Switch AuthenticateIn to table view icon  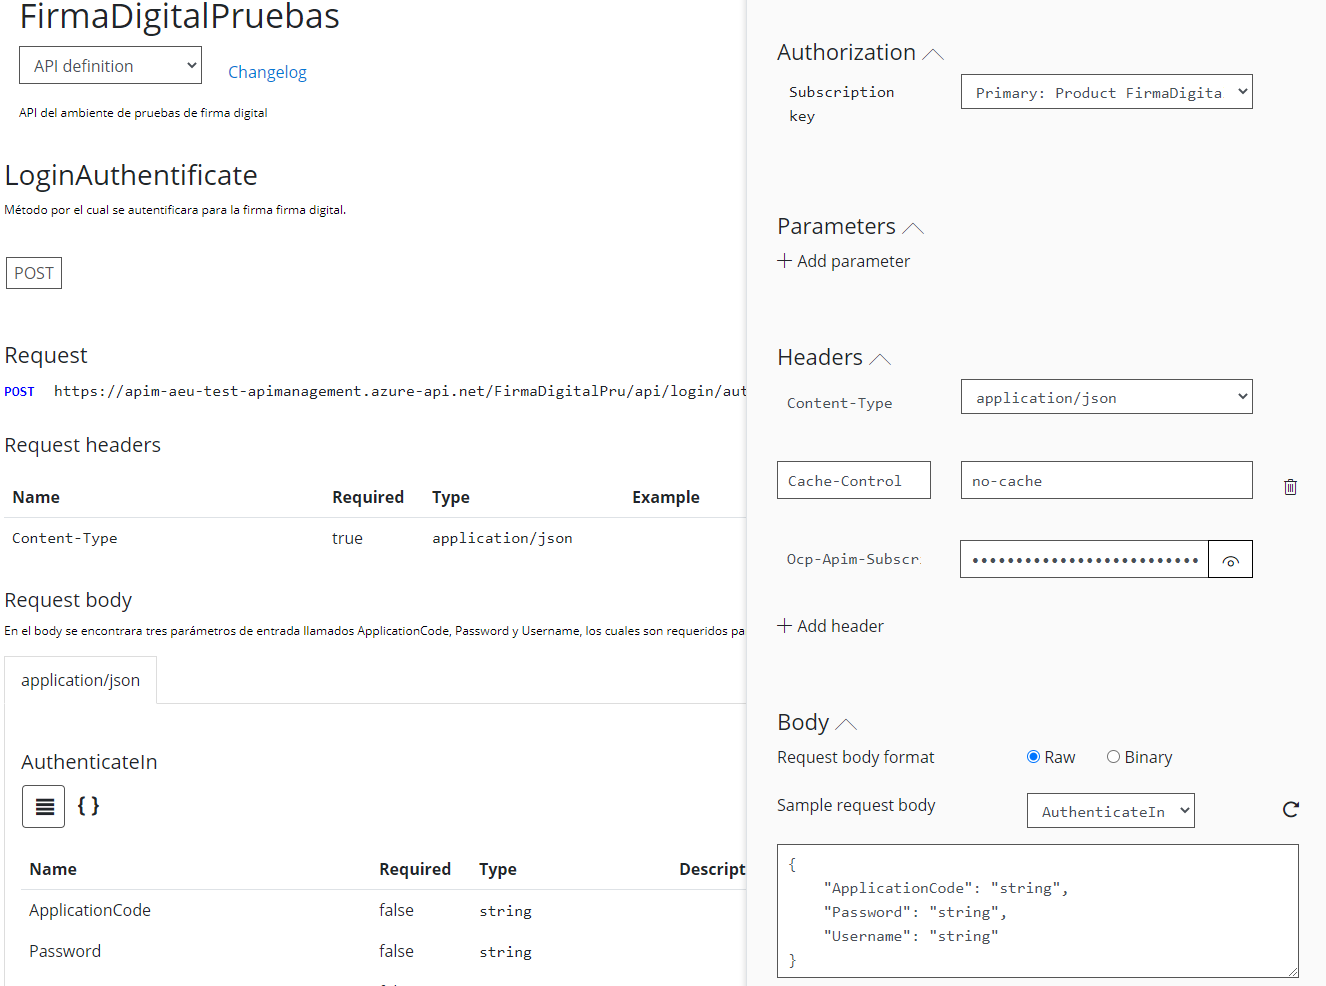(44, 807)
